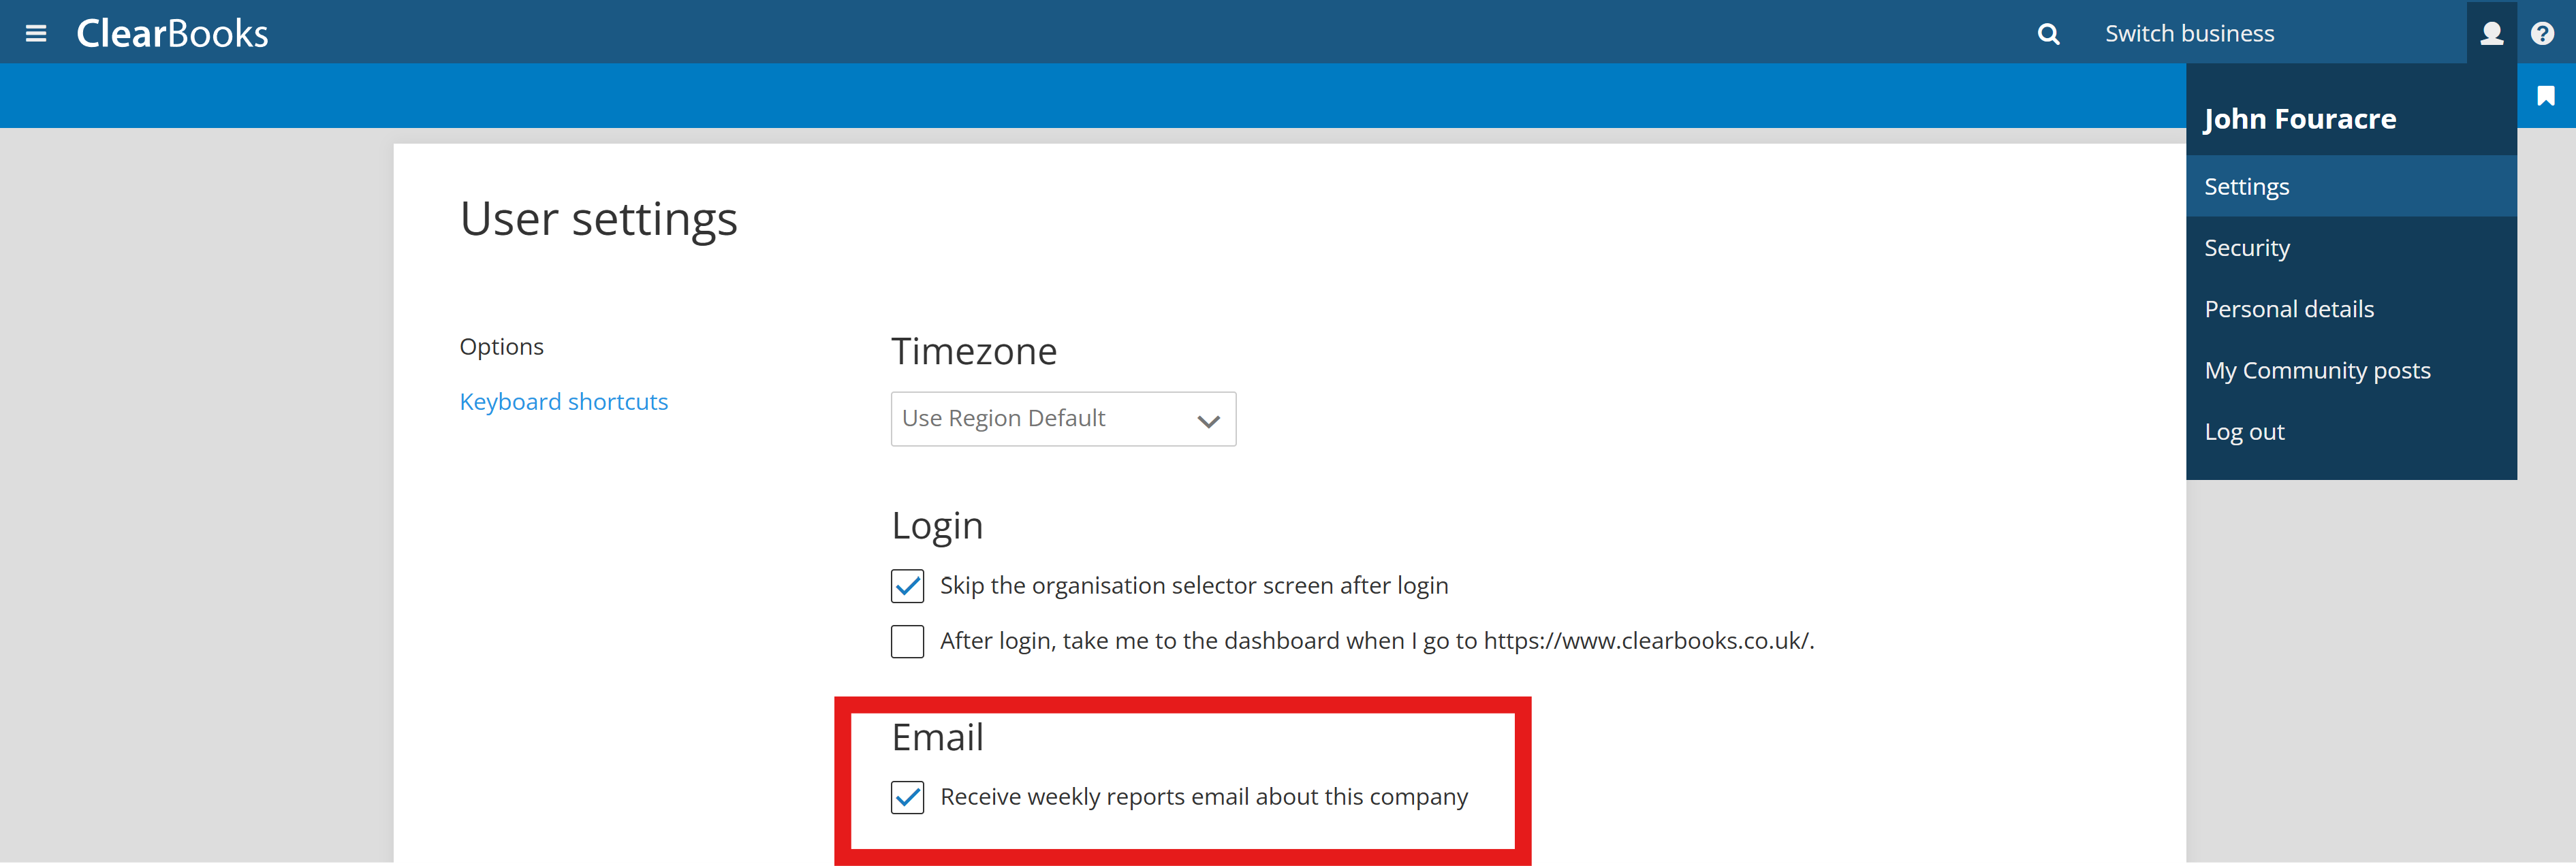
Task: Click 'Receive weekly reports email' label text
Action: [1203, 797]
